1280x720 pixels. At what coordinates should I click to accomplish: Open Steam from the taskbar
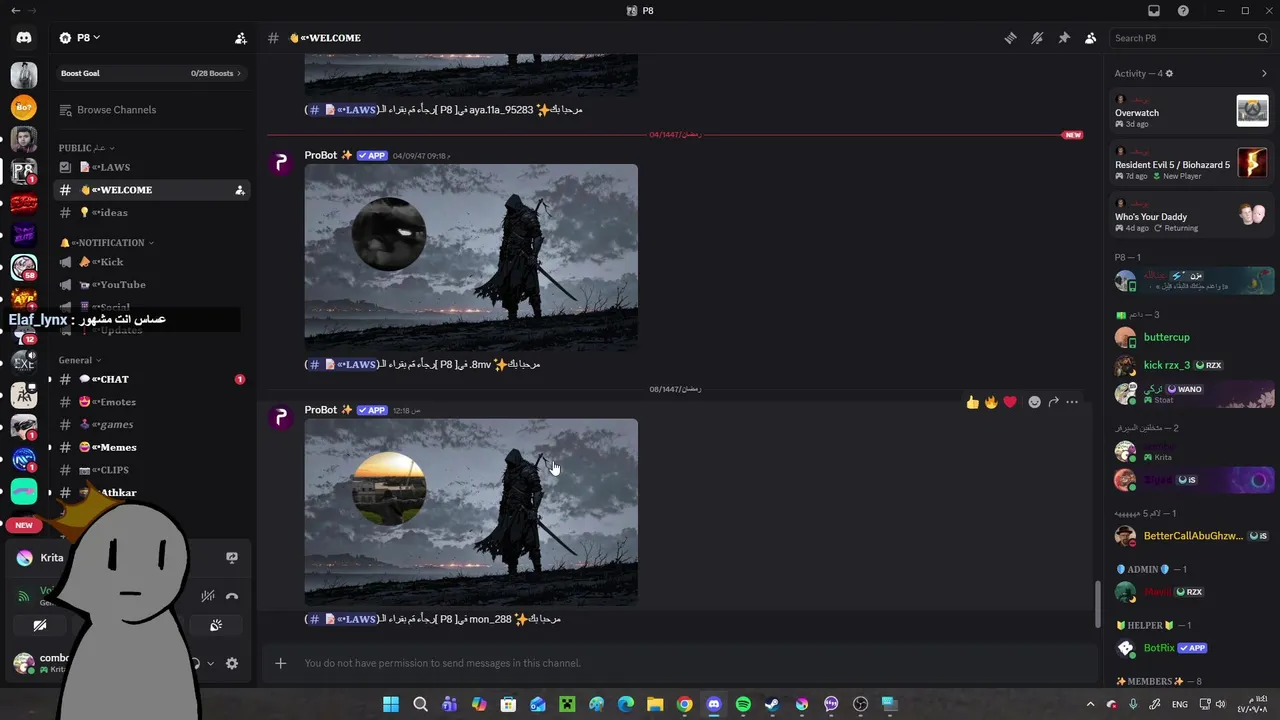click(x=772, y=704)
